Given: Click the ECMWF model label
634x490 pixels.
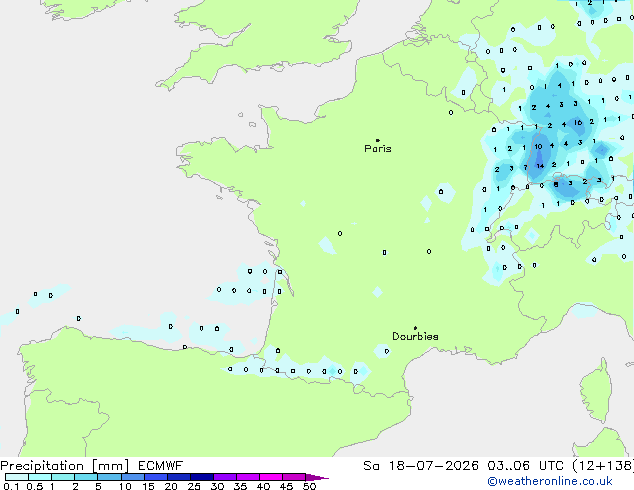Looking at the screenshot, I should pyautogui.click(x=161, y=466).
